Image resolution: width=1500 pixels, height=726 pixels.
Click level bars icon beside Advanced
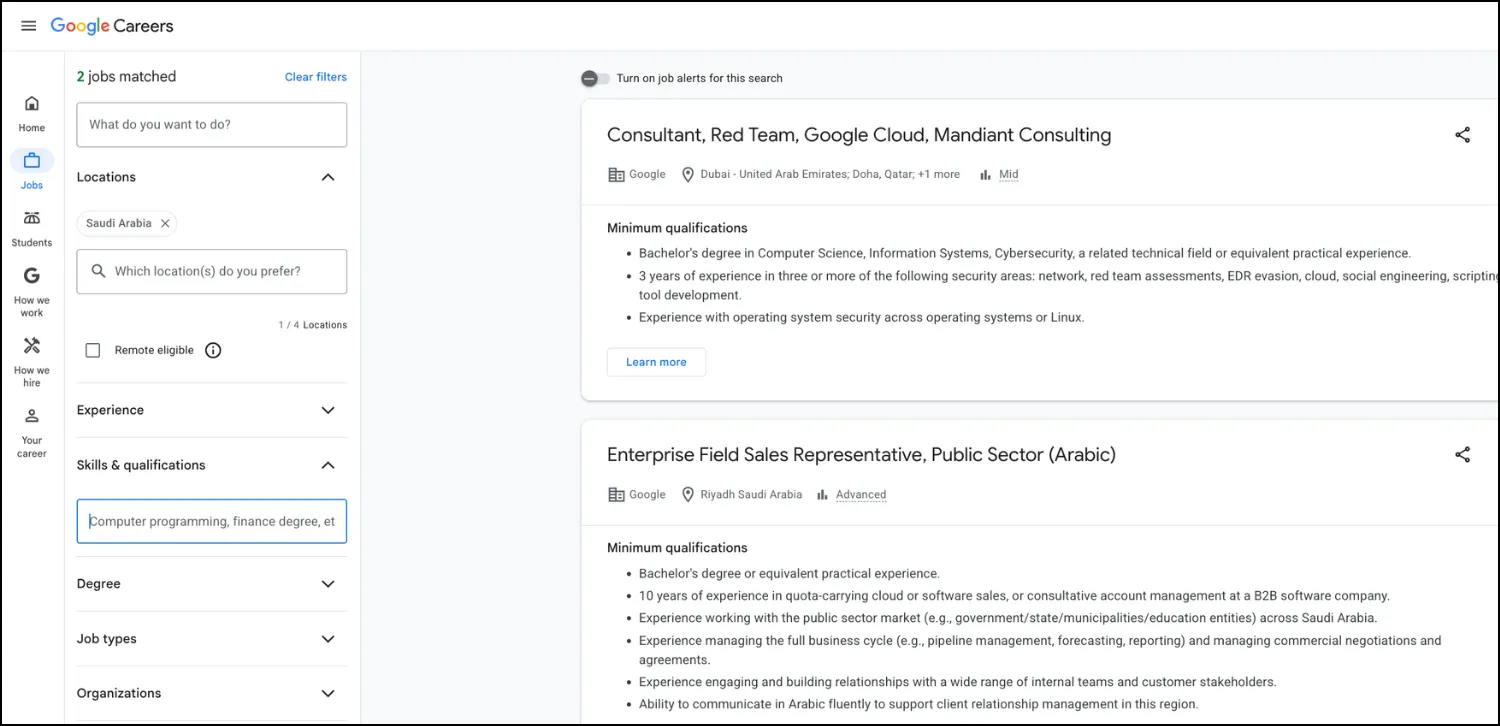[x=822, y=494]
